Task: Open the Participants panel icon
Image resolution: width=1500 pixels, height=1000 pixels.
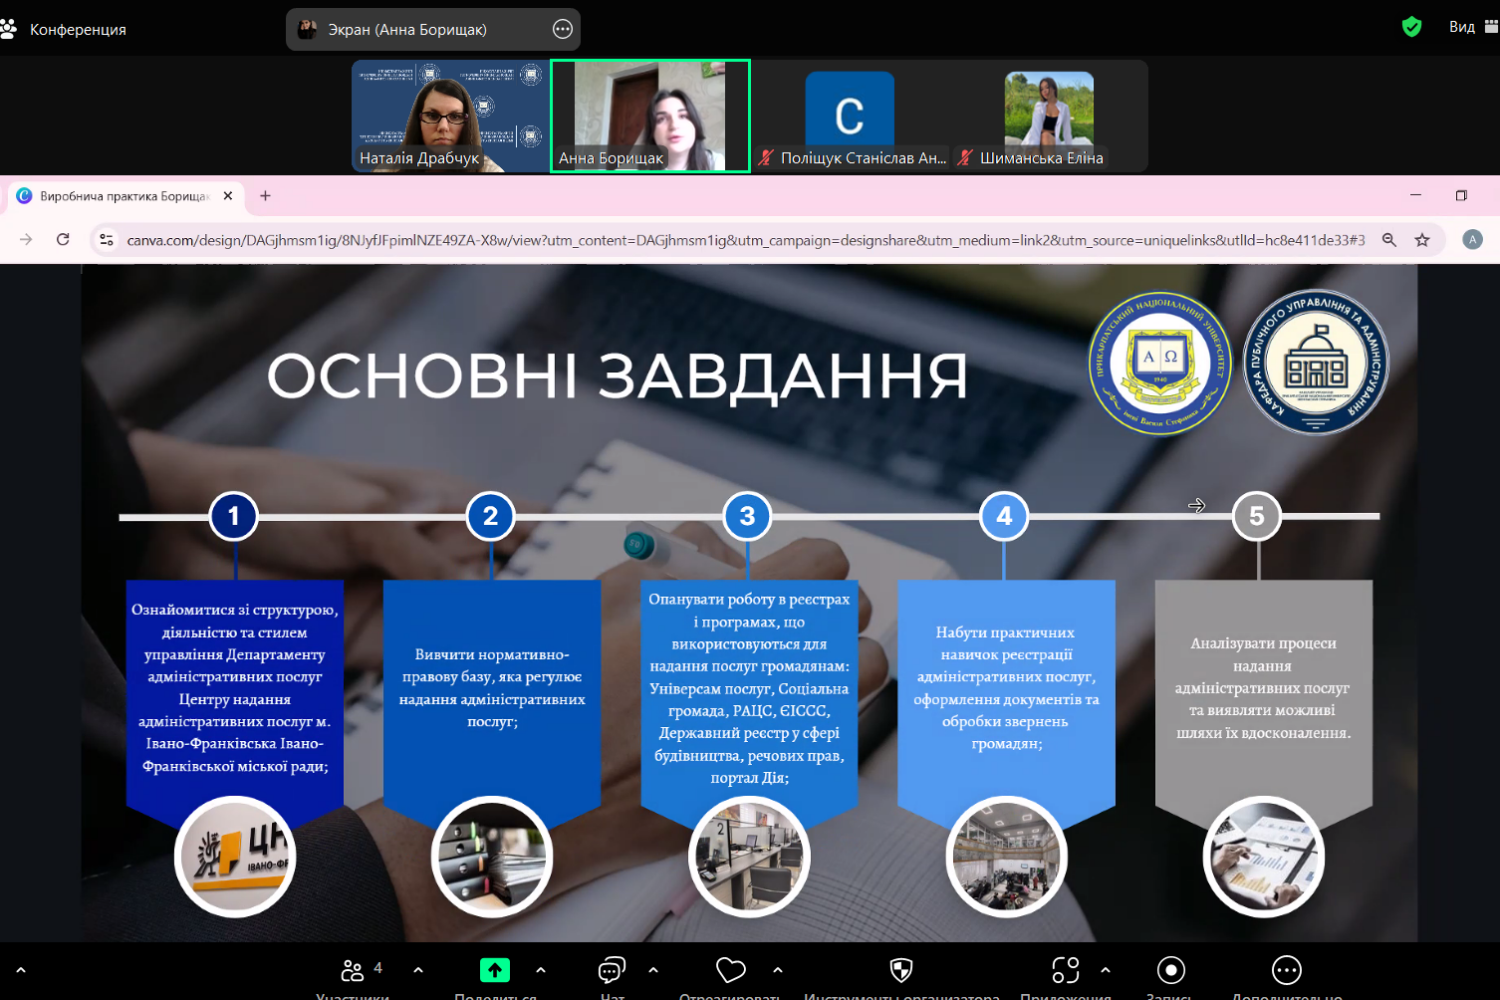Action: (352, 970)
